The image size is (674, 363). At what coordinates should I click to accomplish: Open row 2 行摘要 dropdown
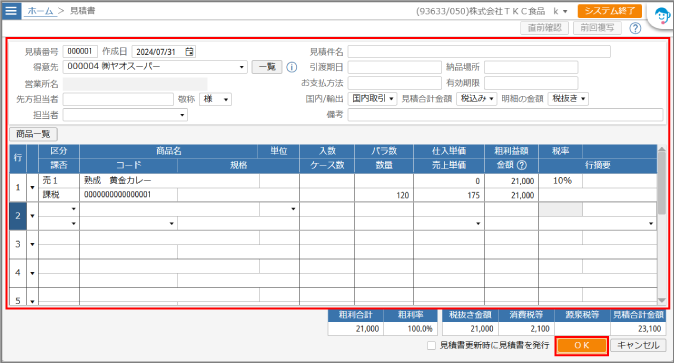[651, 223]
